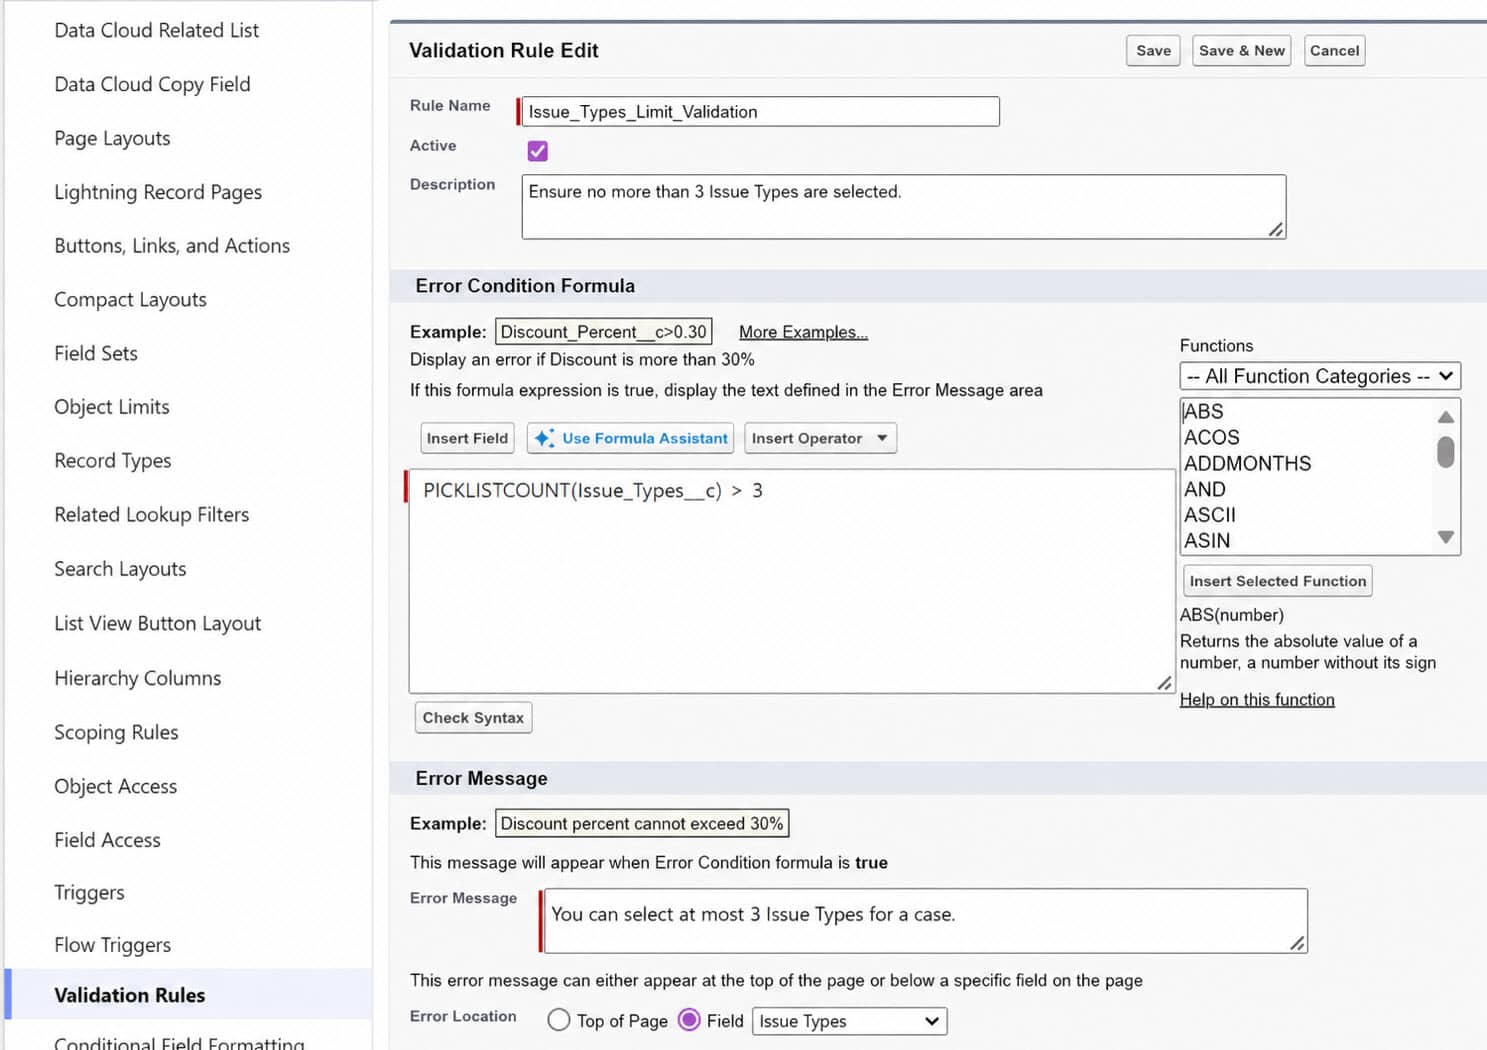Click the Insert Field button
This screenshot has height=1050, width=1487.
point(467,438)
